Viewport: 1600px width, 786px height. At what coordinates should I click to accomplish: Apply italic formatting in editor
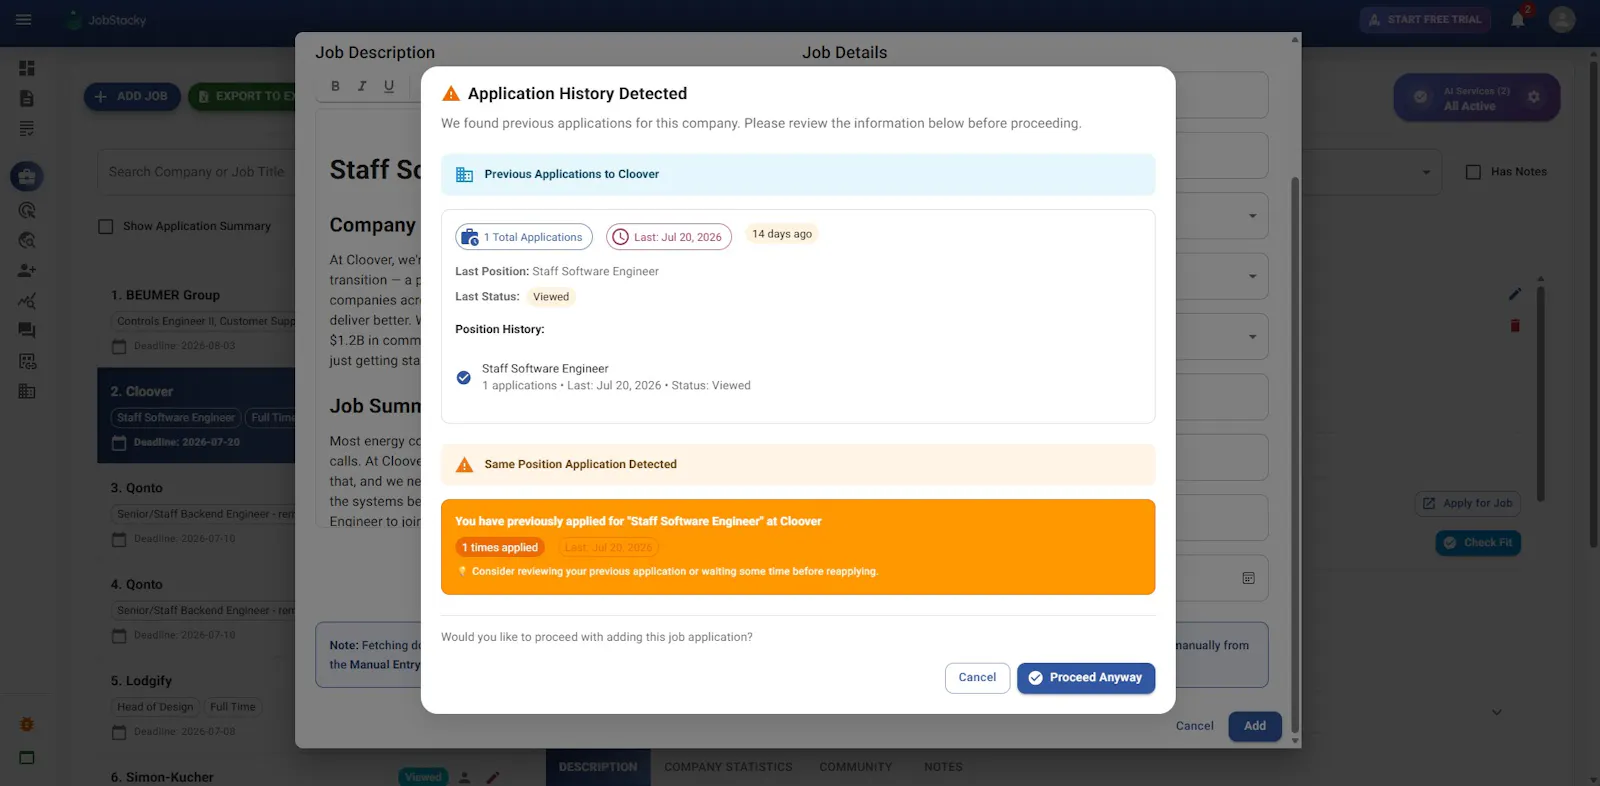click(362, 86)
